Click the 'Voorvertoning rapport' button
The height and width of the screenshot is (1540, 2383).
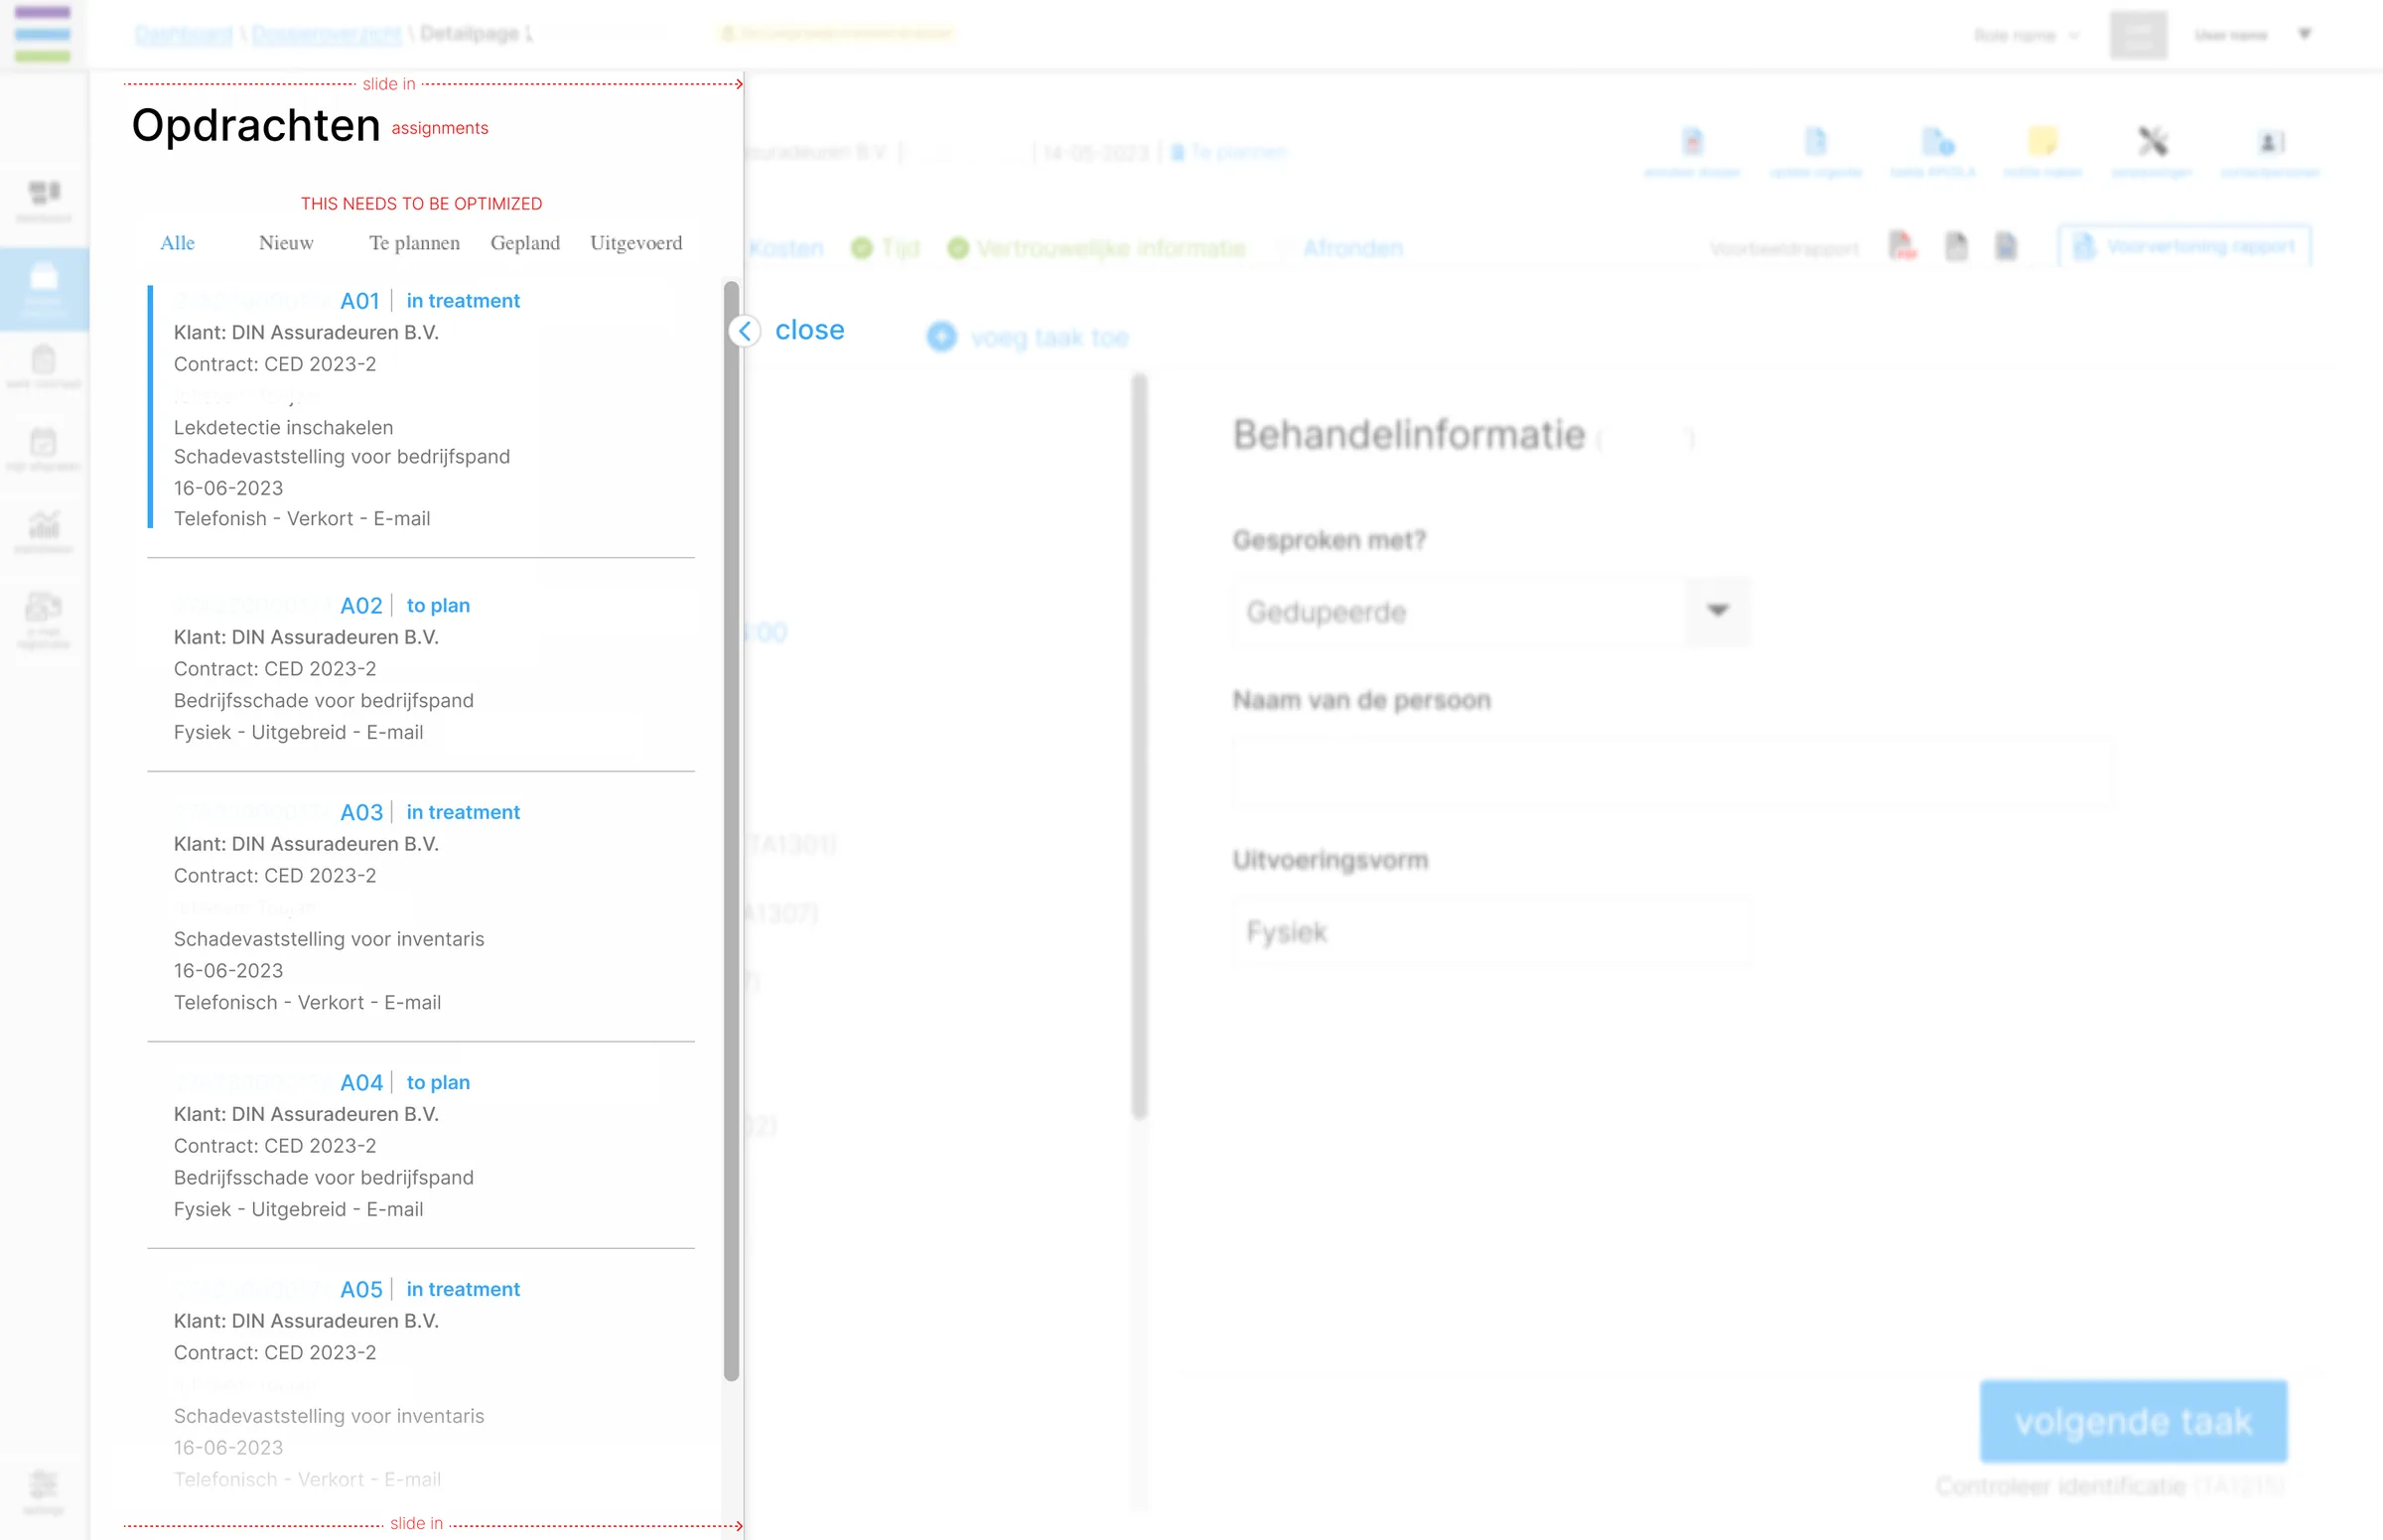2184,246
